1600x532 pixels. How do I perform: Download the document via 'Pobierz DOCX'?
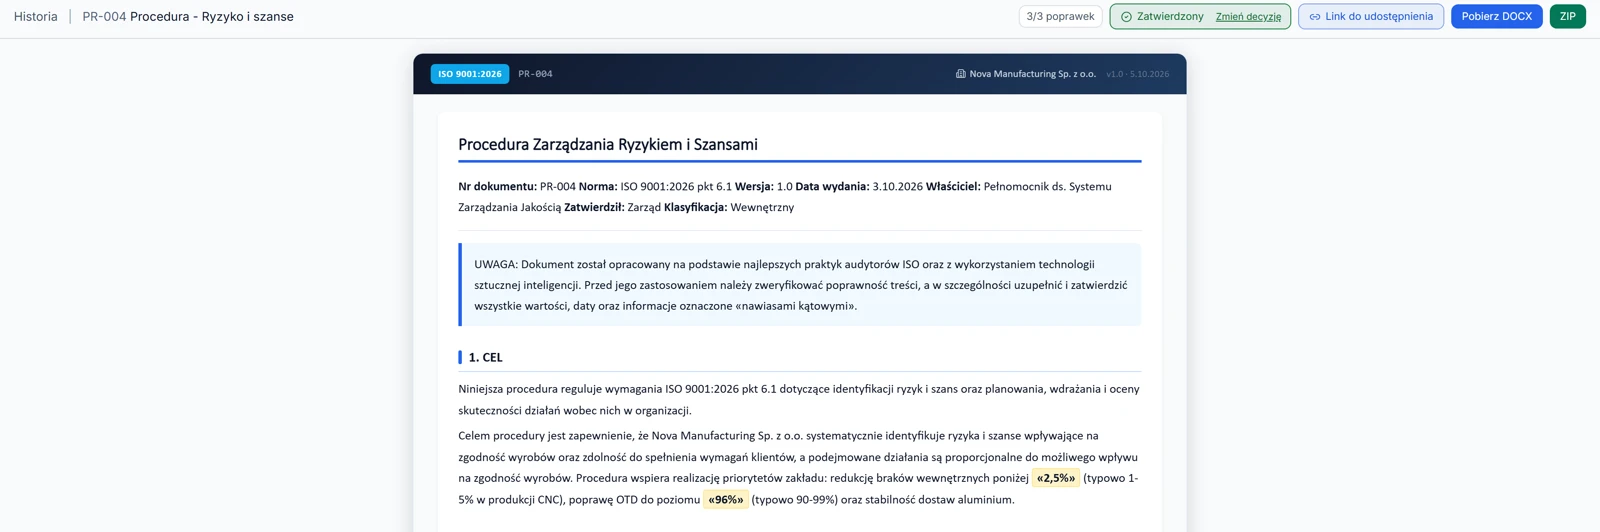1496,16
